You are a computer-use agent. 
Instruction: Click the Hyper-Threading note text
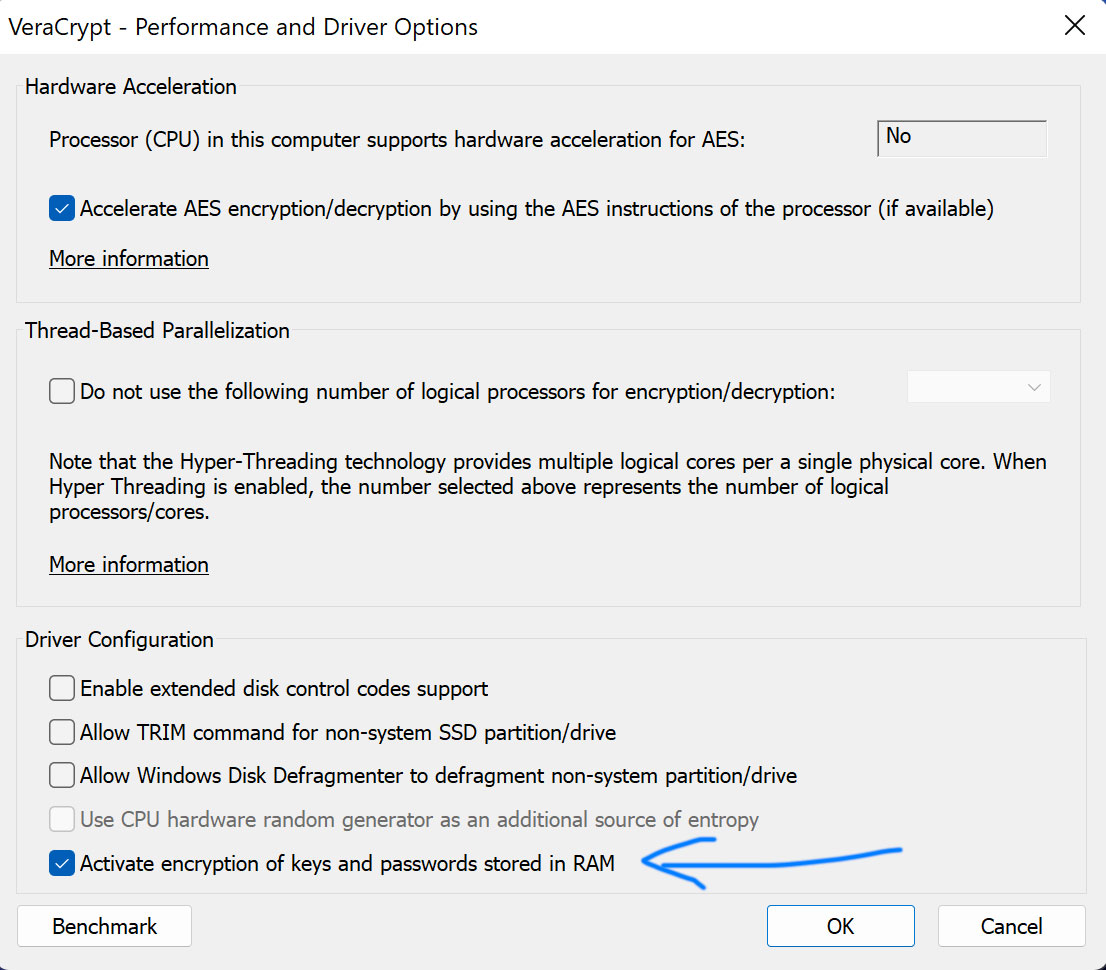point(547,487)
